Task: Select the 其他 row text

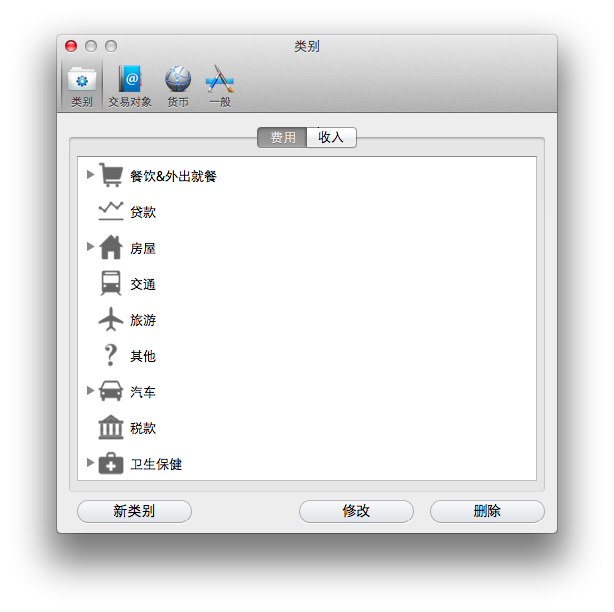Action: (x=143, y=356)
